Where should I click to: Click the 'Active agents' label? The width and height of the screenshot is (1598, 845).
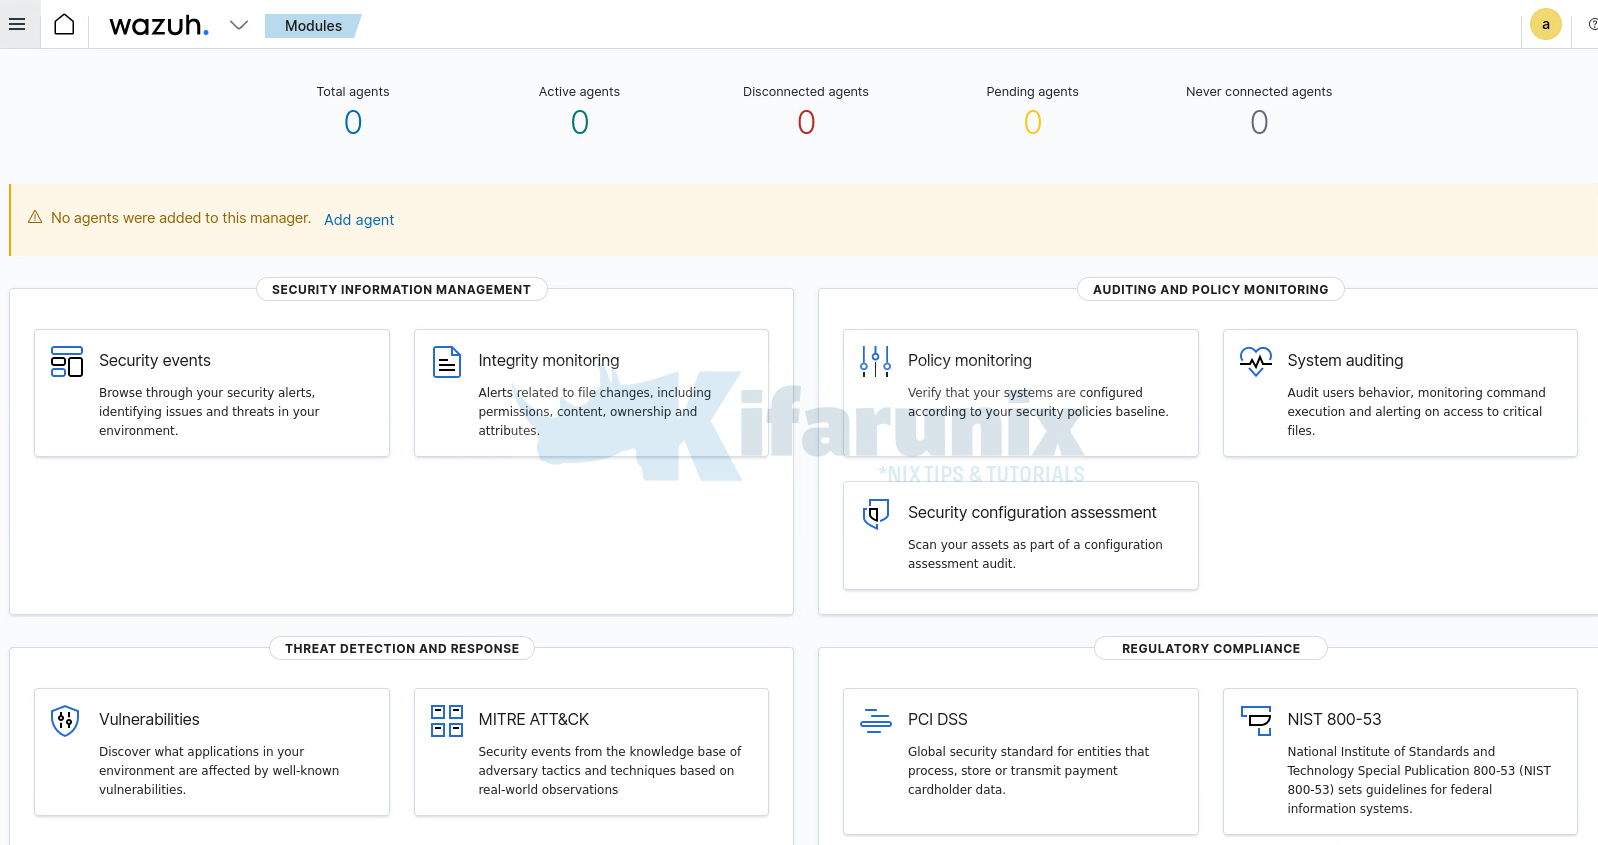coord(579,92)
